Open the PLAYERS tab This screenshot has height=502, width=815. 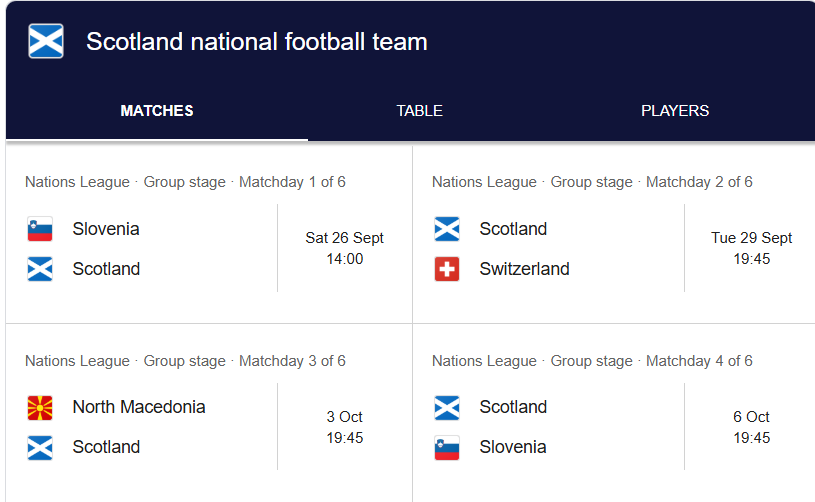click(675, 111)
